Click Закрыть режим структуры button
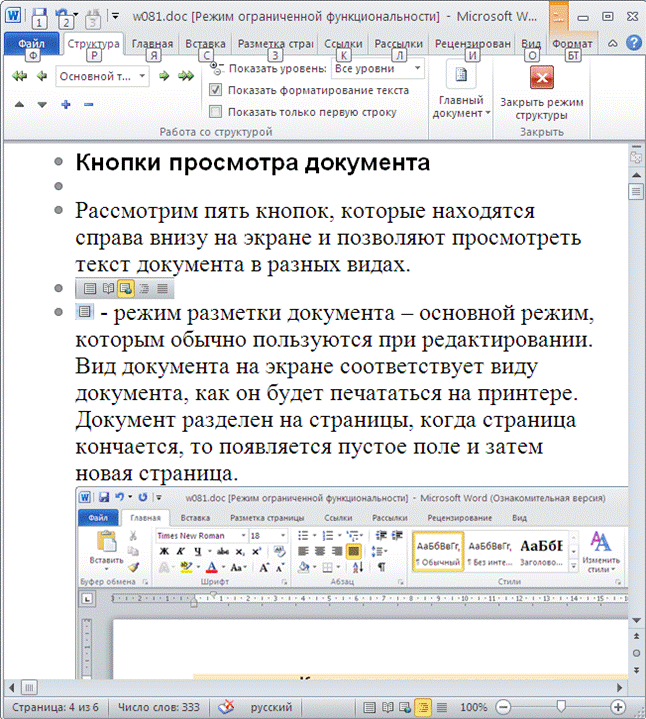 click(x=541, y=93)
